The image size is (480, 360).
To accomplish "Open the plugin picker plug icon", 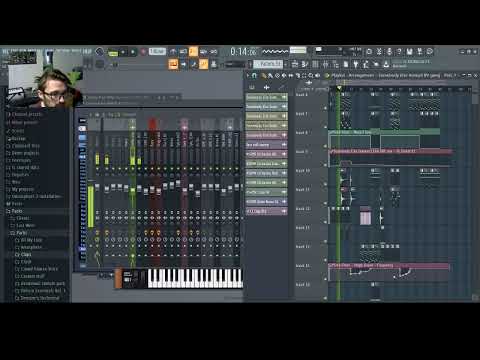I will pos(356,64).
